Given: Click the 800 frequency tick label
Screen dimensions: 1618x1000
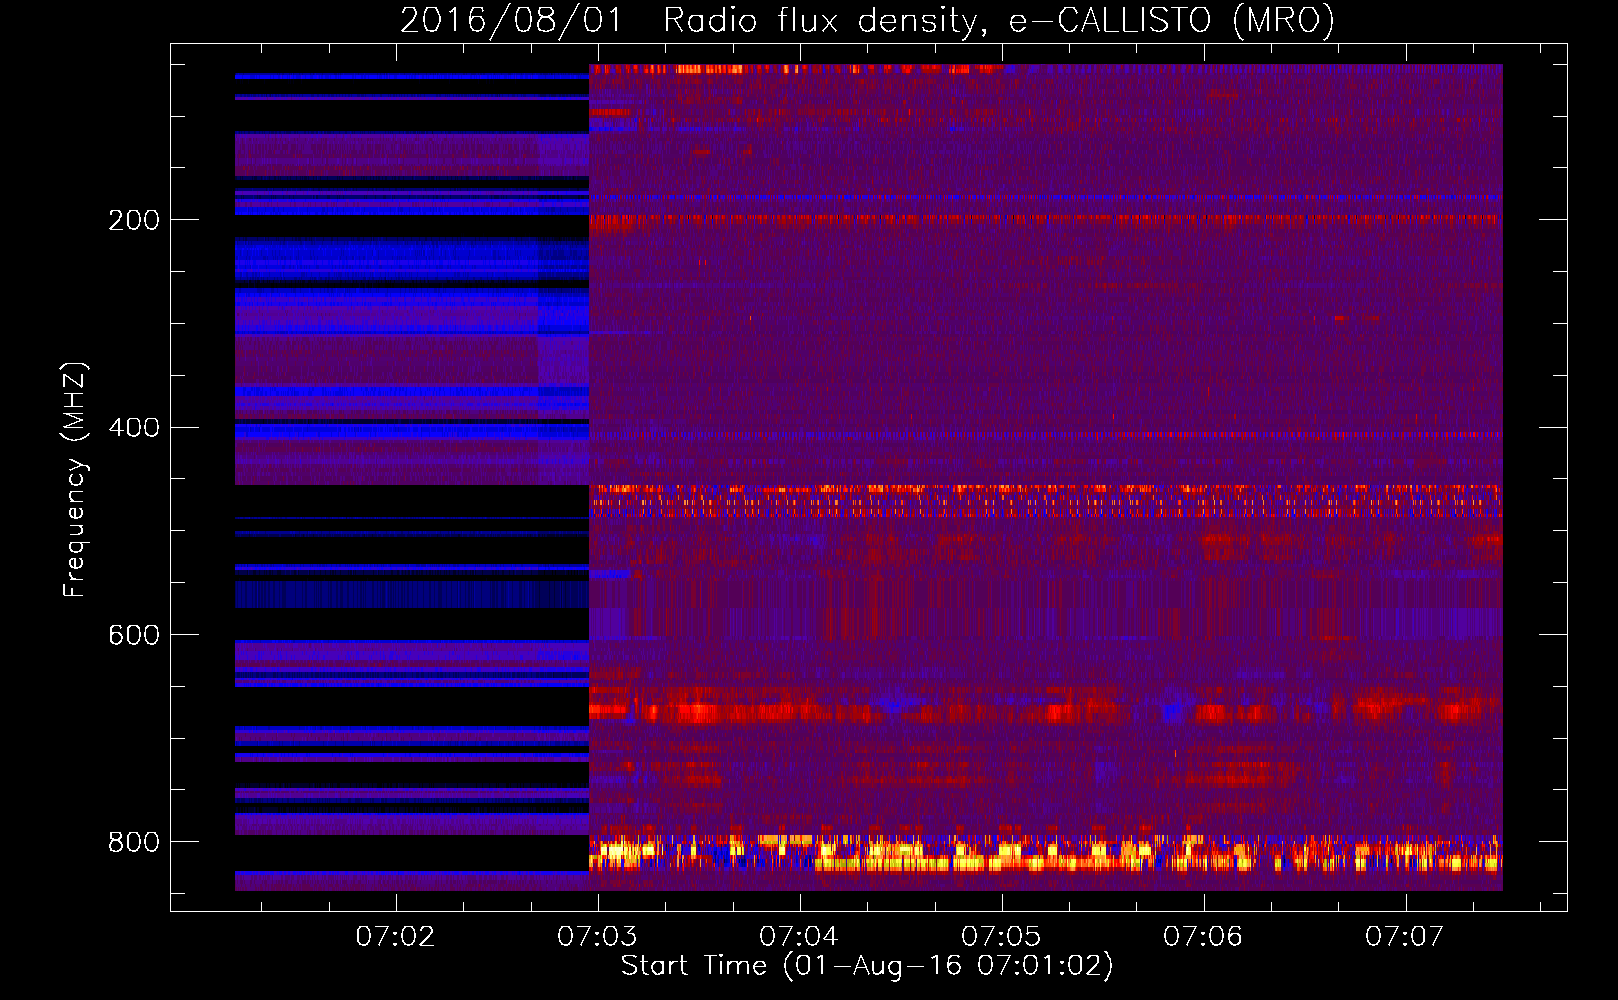Looking at the screenshot, I should pyautogui.click(x=134, y=843).
